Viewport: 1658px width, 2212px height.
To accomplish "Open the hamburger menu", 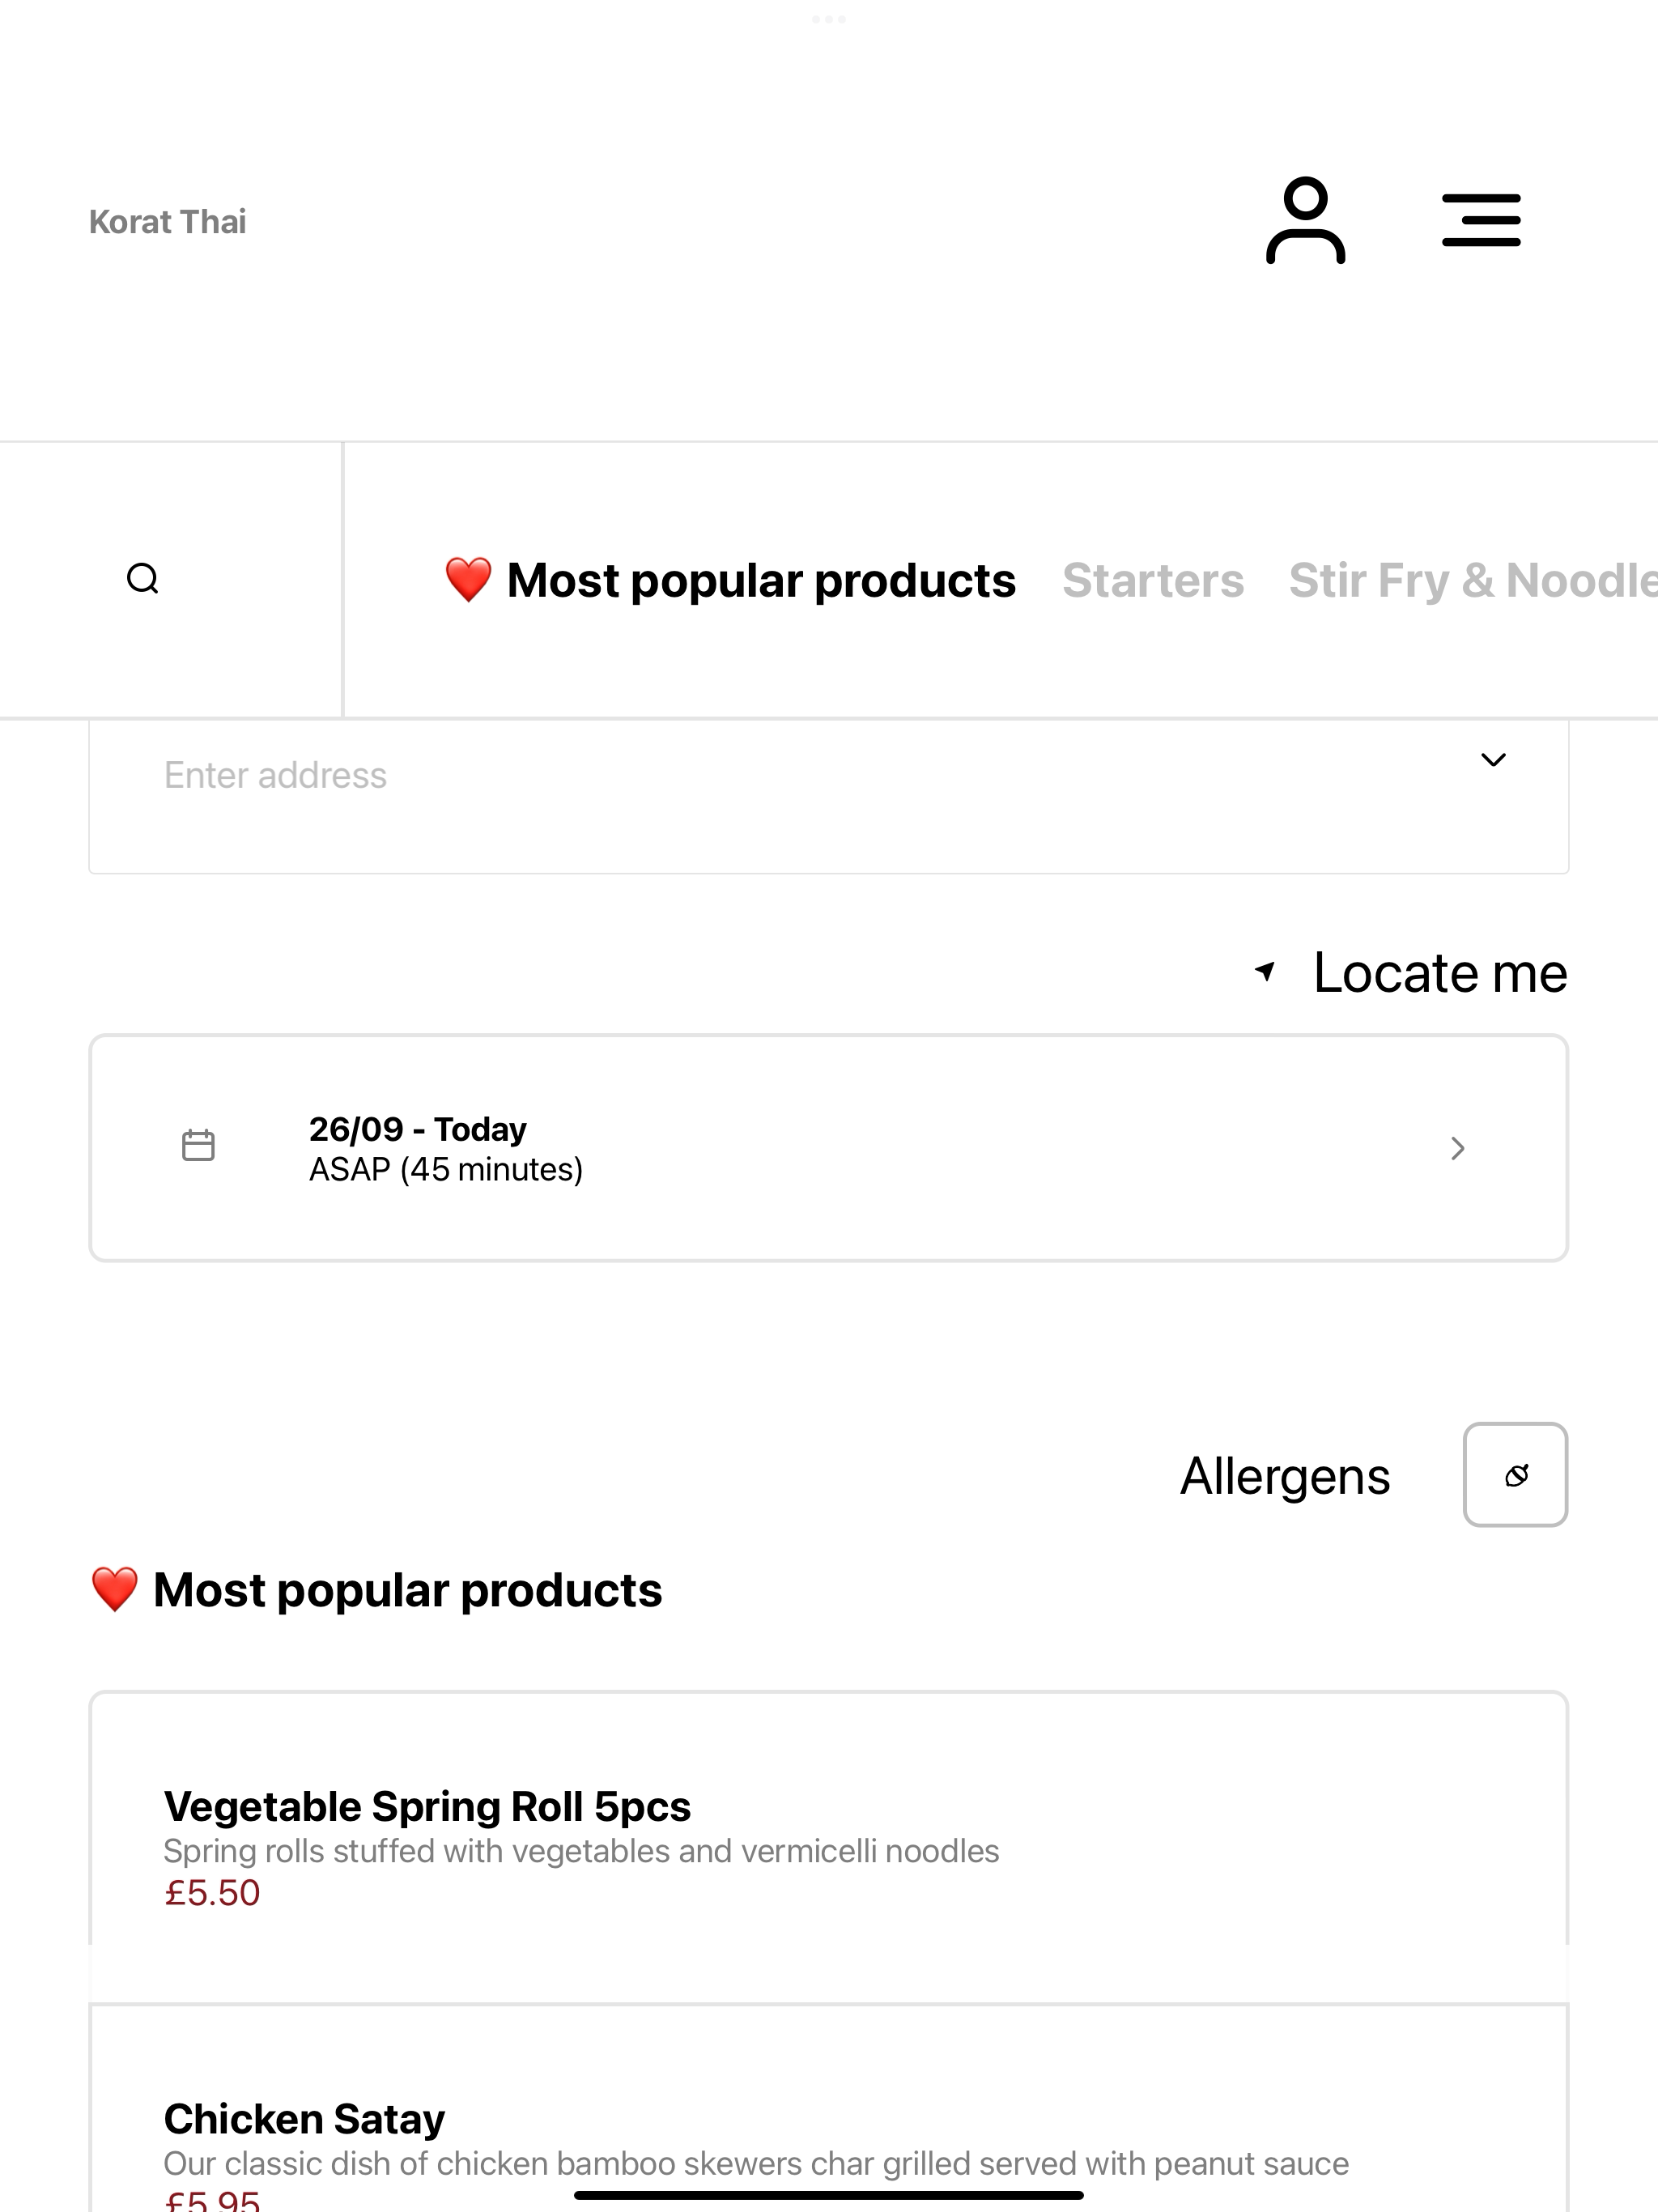I will (1481, 220).
